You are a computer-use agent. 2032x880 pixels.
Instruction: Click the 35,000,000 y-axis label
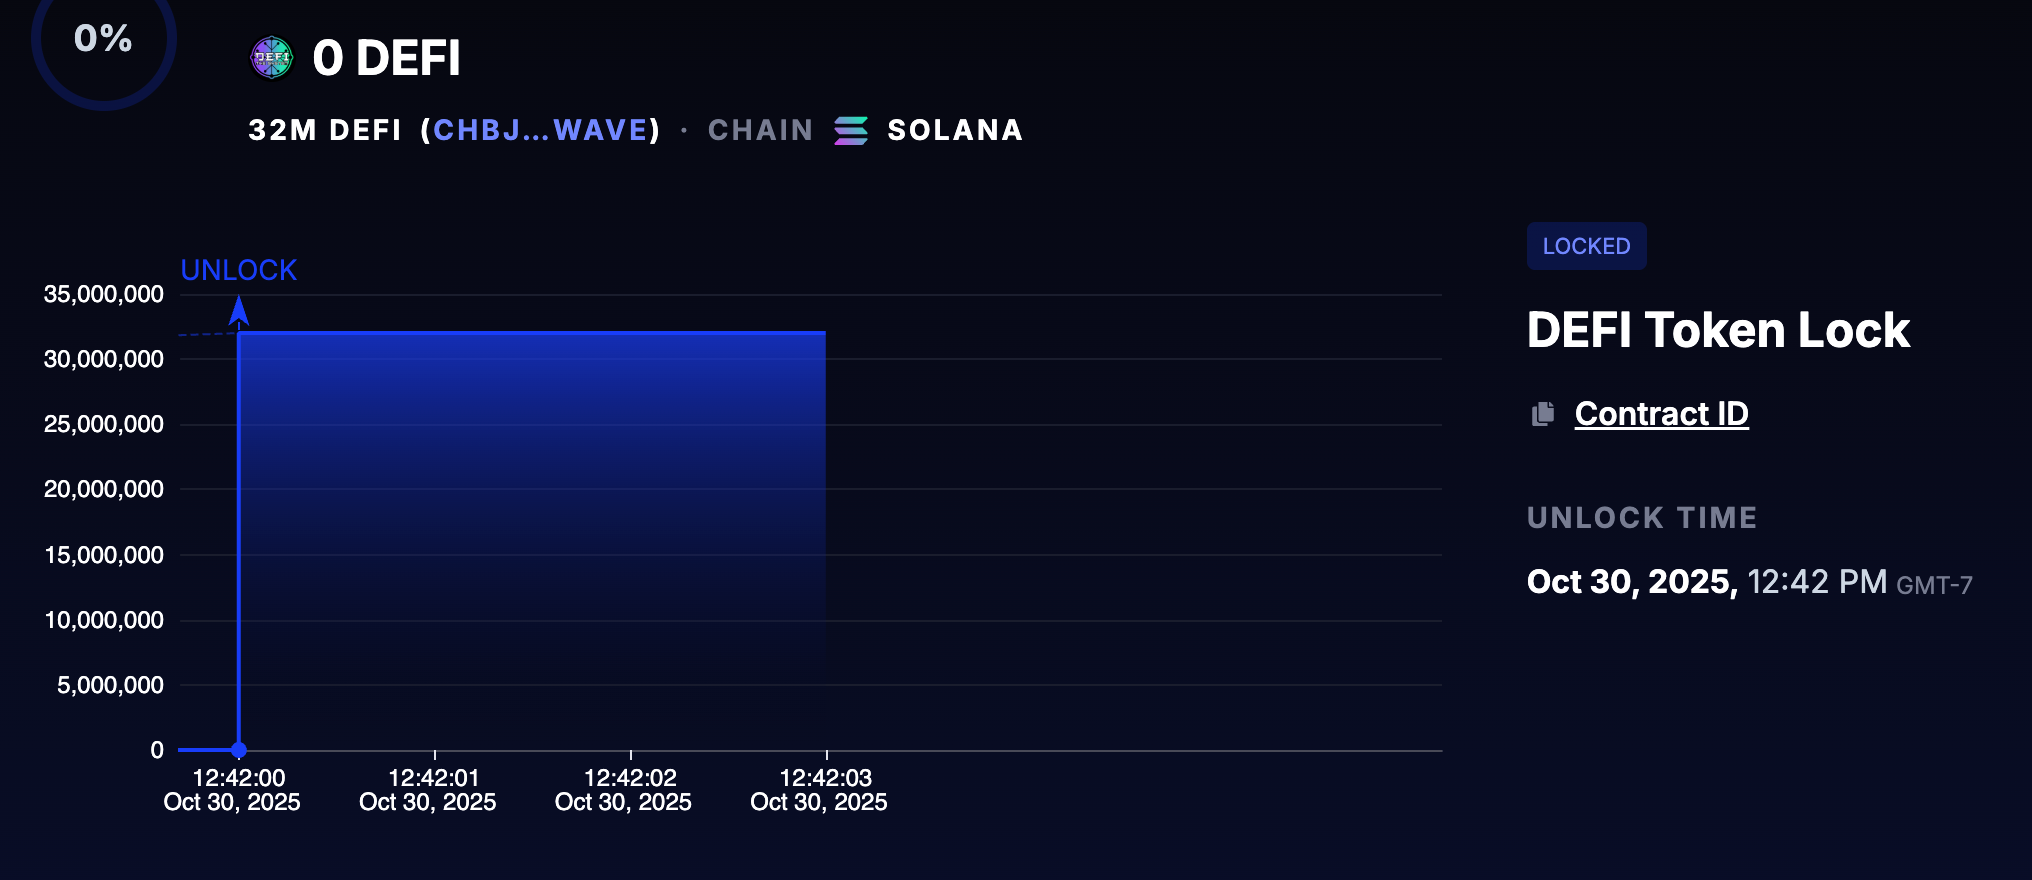point(104,294)
